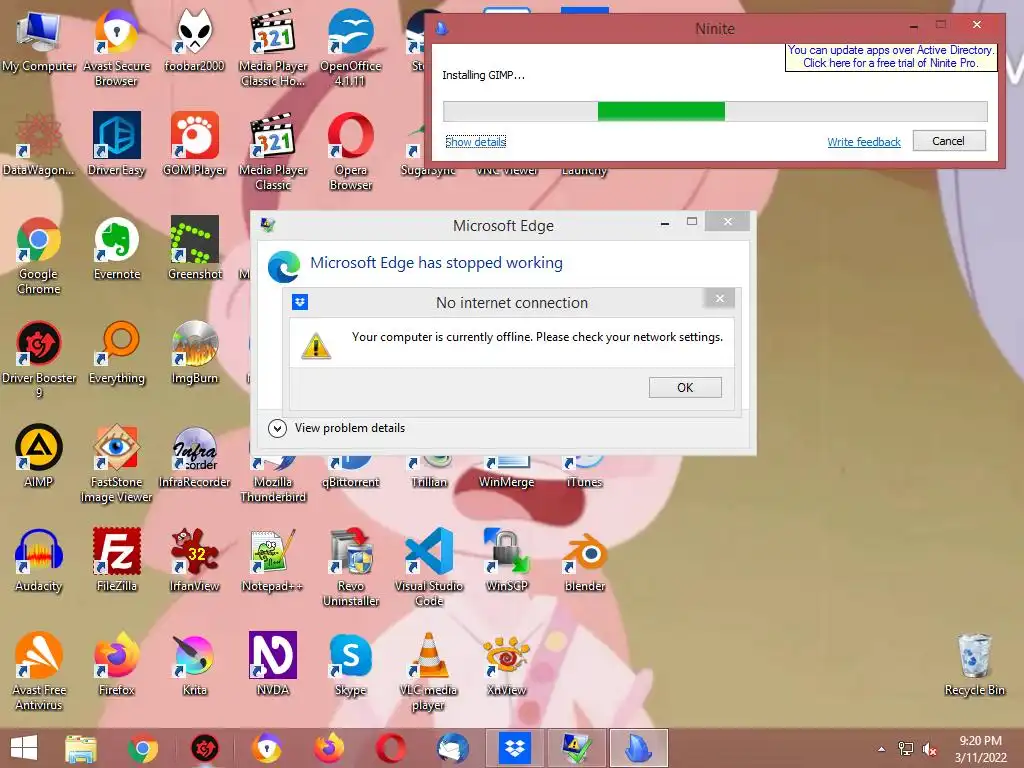Click the Mozilla Thunderbird desktop icon
Screen dimensions: 1024x768
pos(272,479)
